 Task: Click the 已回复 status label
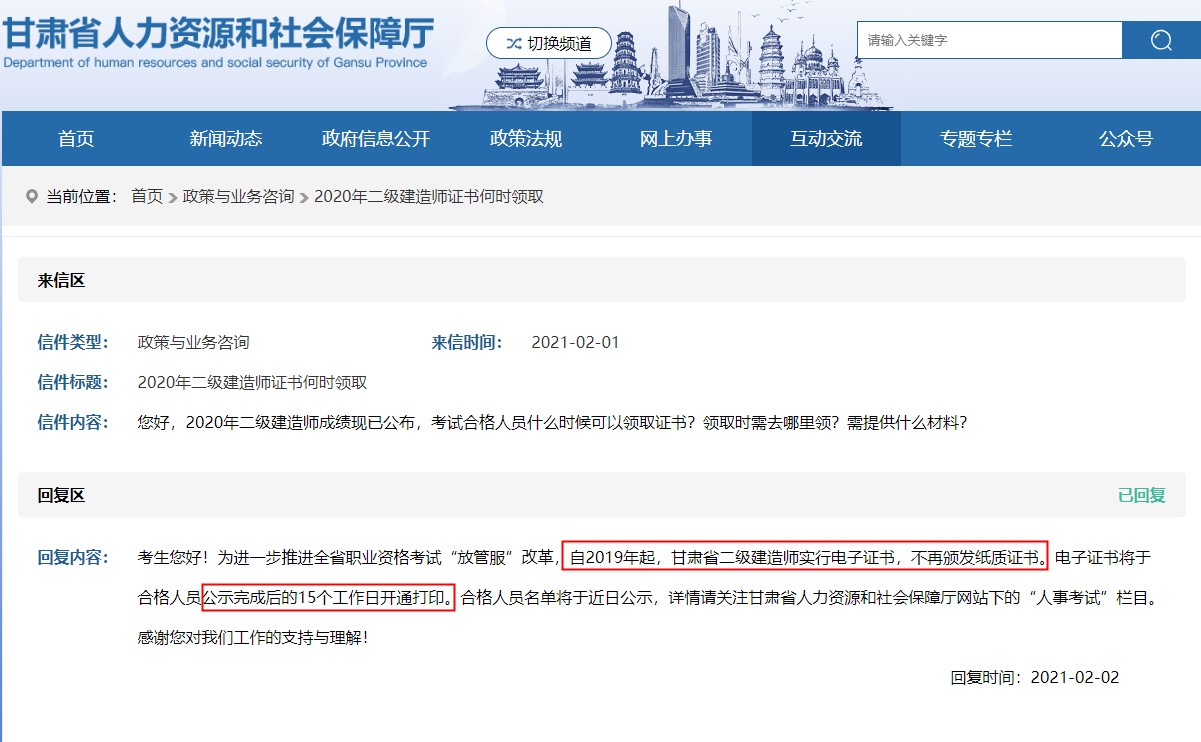pyautogui.click(x=1140, y=495)
